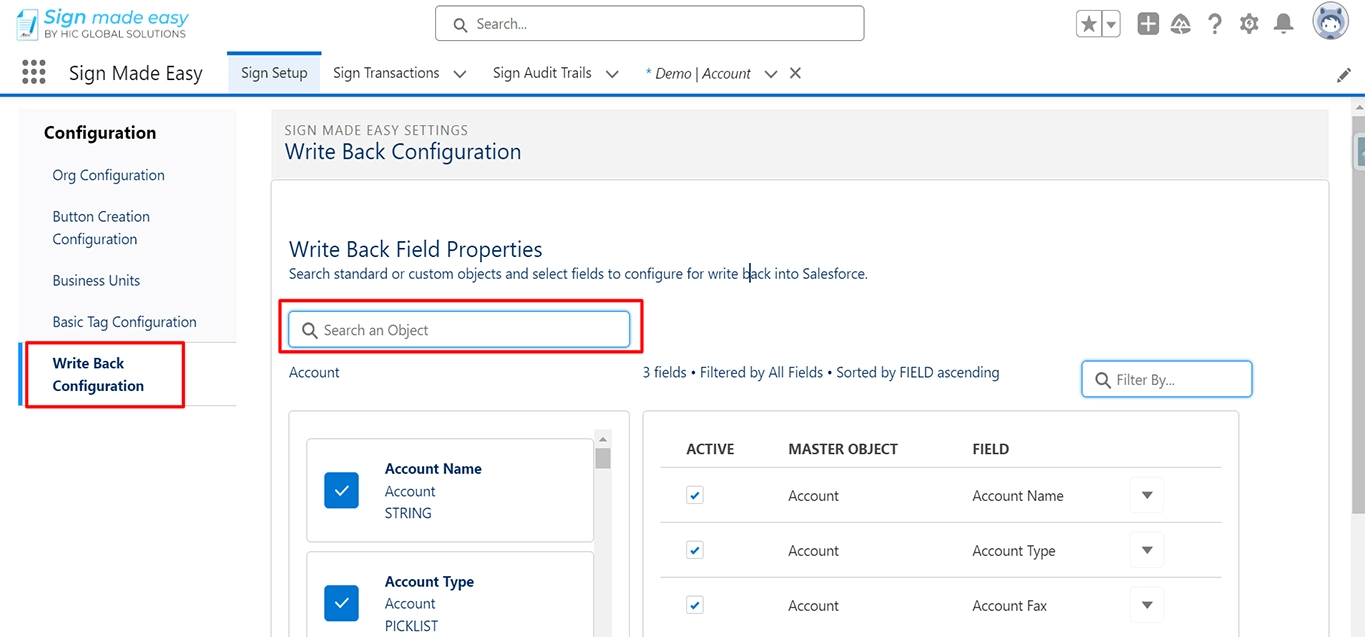Click the pencil edit navigation icon
Viewport: 1365px width, 637px height.
click(x=1344, y=75)
